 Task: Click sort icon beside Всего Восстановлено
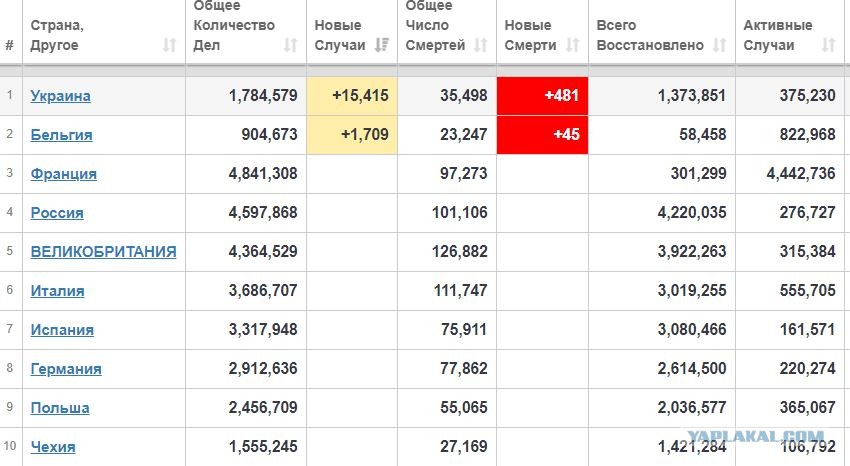point(719,45)
